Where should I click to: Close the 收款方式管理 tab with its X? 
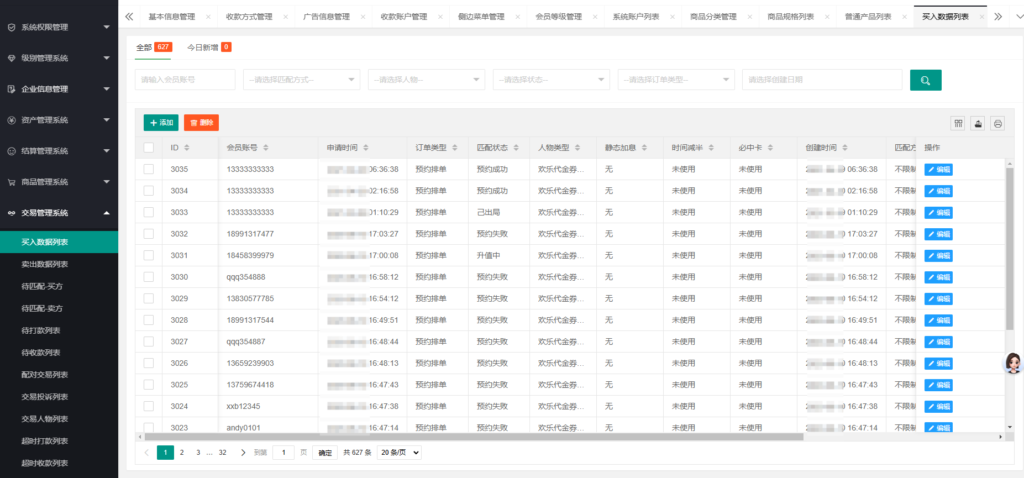click(x=285, y=16)
